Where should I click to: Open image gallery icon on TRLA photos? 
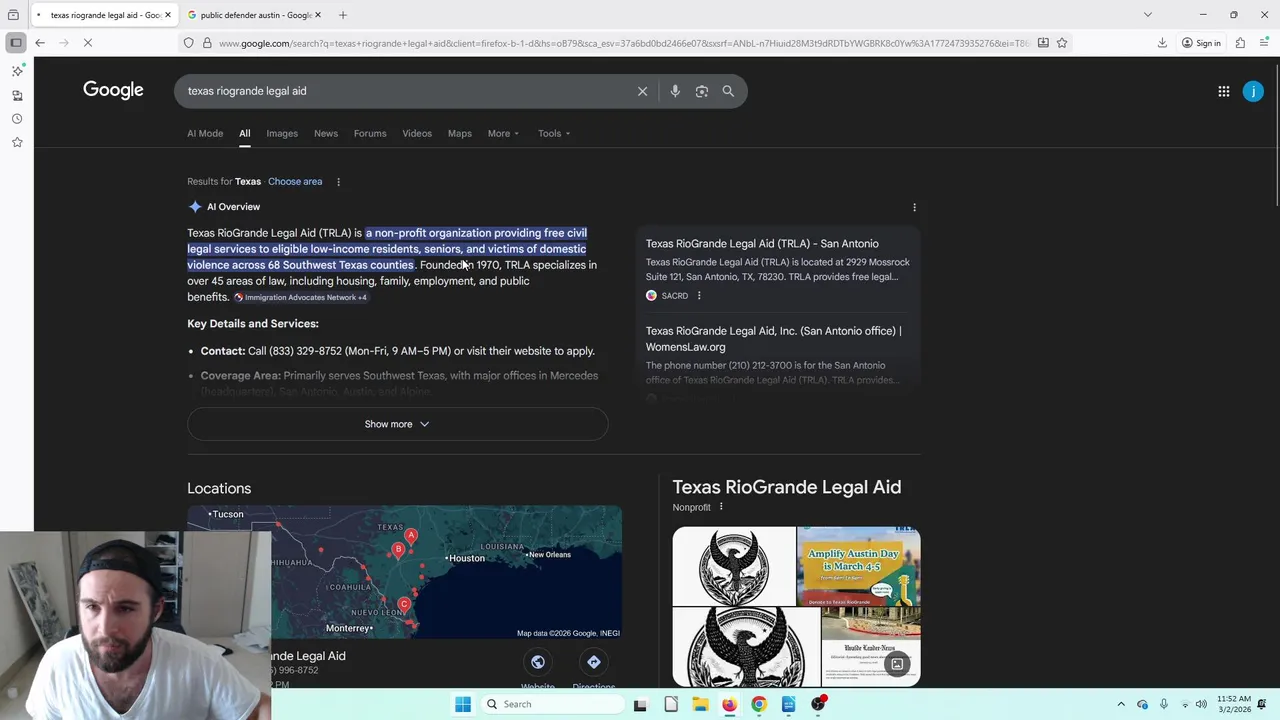[x=897, y=664]
